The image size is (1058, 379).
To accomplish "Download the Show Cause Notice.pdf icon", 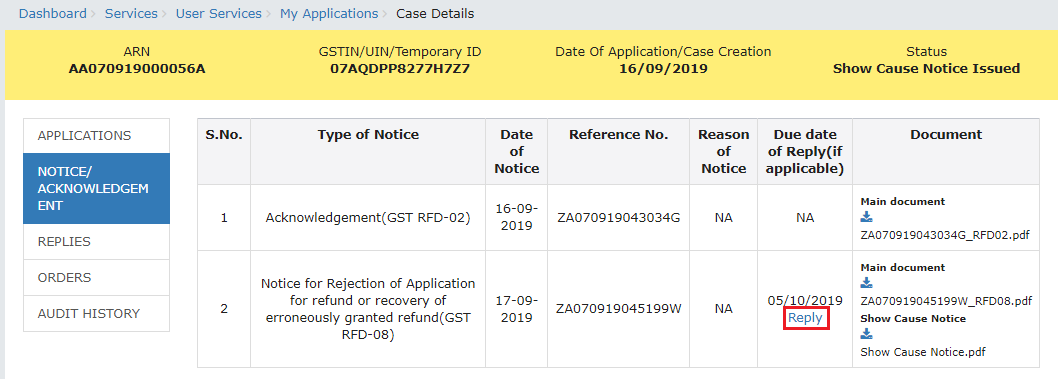I will pyautogui.click(x=866, y=334).
